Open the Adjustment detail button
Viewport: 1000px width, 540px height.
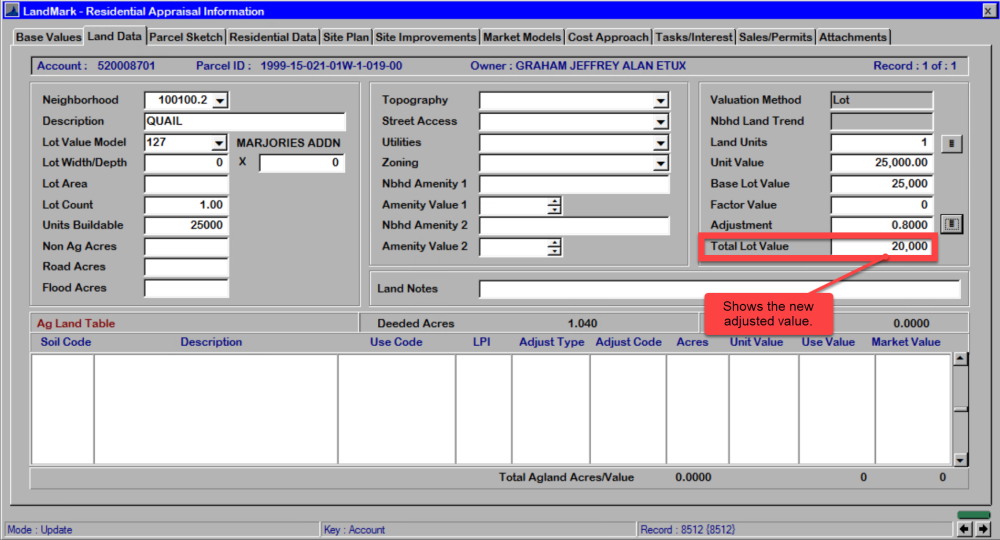tap(951, 224)
